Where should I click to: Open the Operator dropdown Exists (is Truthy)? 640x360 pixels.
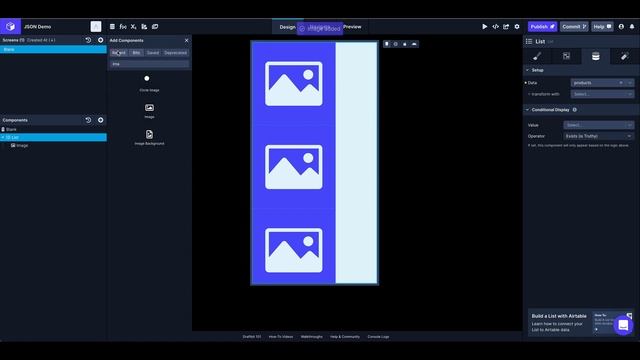point(599,136)
